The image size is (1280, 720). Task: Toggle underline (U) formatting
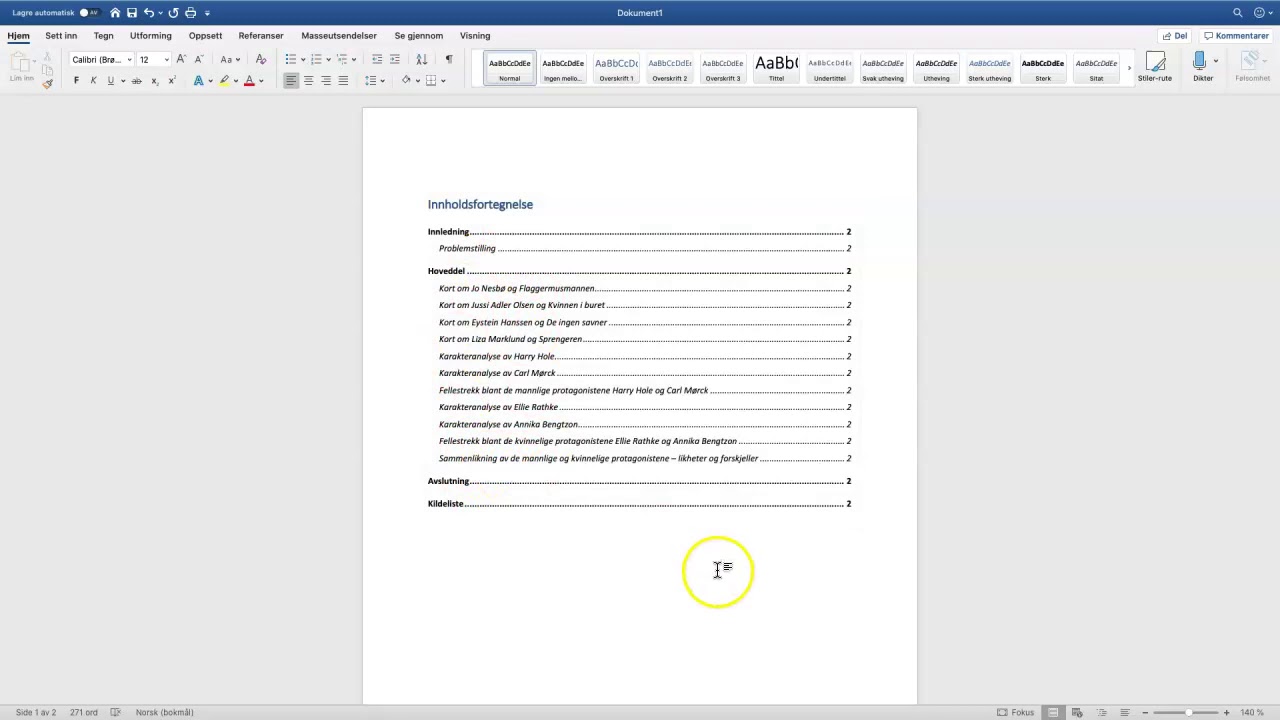[110, 81]
